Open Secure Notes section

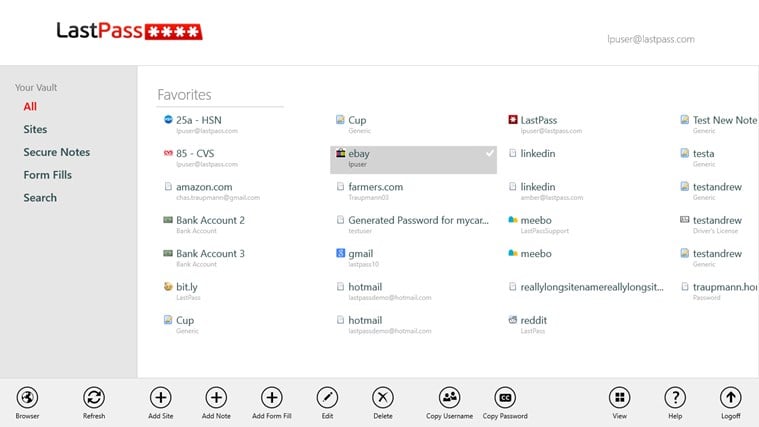point(57,152)
